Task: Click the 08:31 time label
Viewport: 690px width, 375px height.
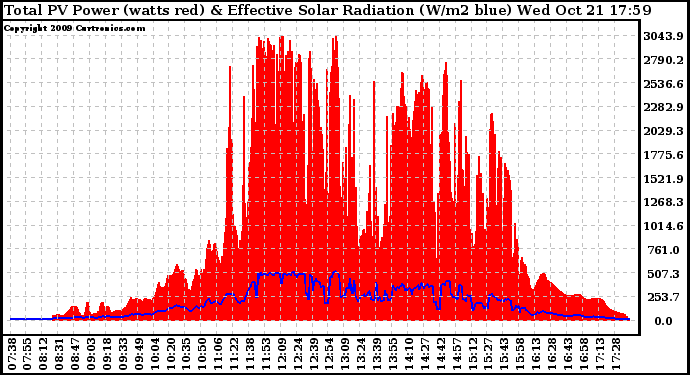Action: 59,354
